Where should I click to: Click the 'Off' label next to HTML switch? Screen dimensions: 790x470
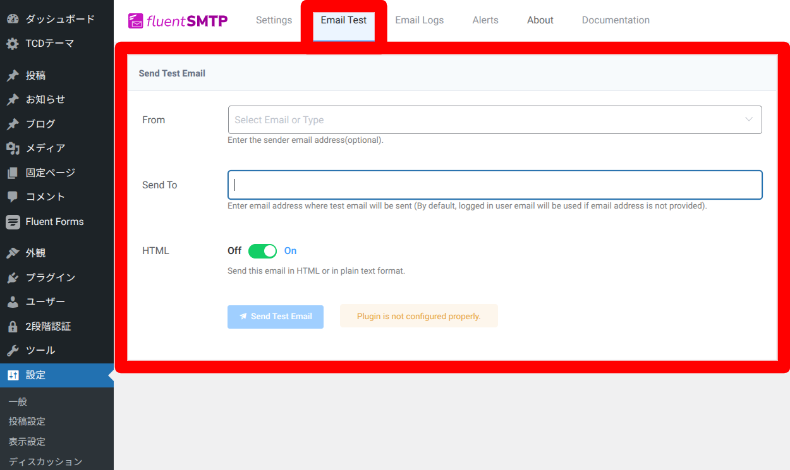tap(234, 251)
